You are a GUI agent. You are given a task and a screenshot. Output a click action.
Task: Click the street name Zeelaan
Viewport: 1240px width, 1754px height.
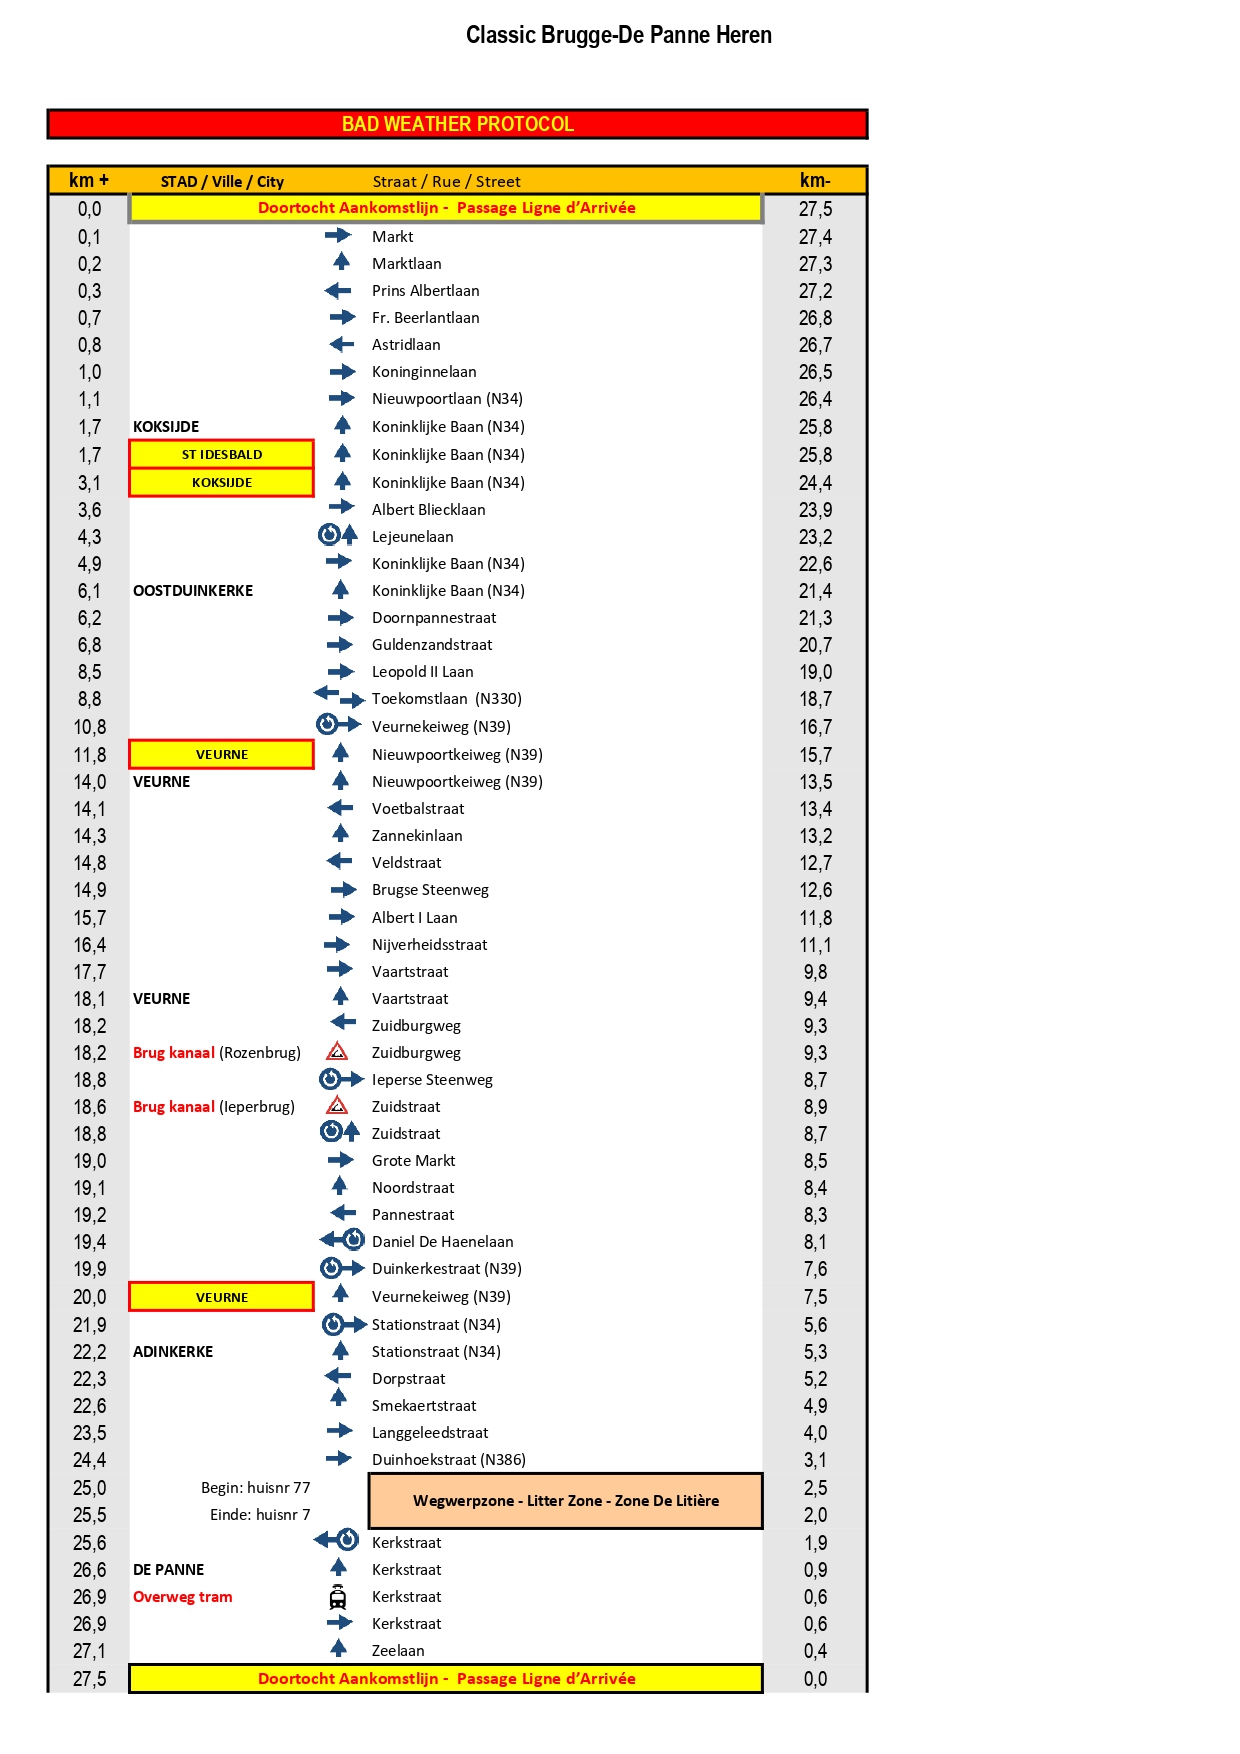[x=398, y=1651]
